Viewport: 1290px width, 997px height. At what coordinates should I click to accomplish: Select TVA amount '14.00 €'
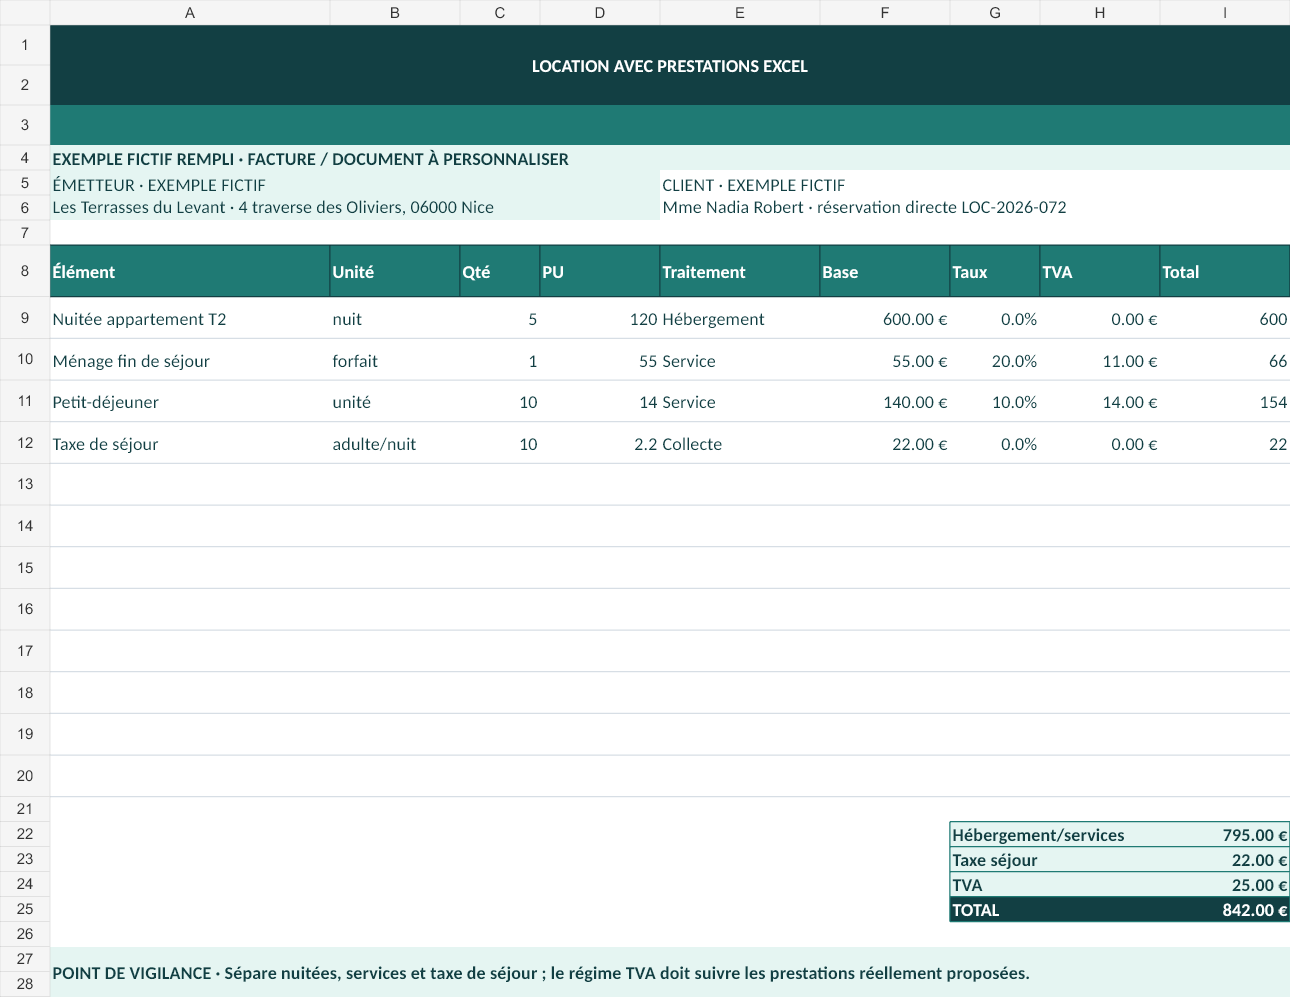(x=1100, y=401)
